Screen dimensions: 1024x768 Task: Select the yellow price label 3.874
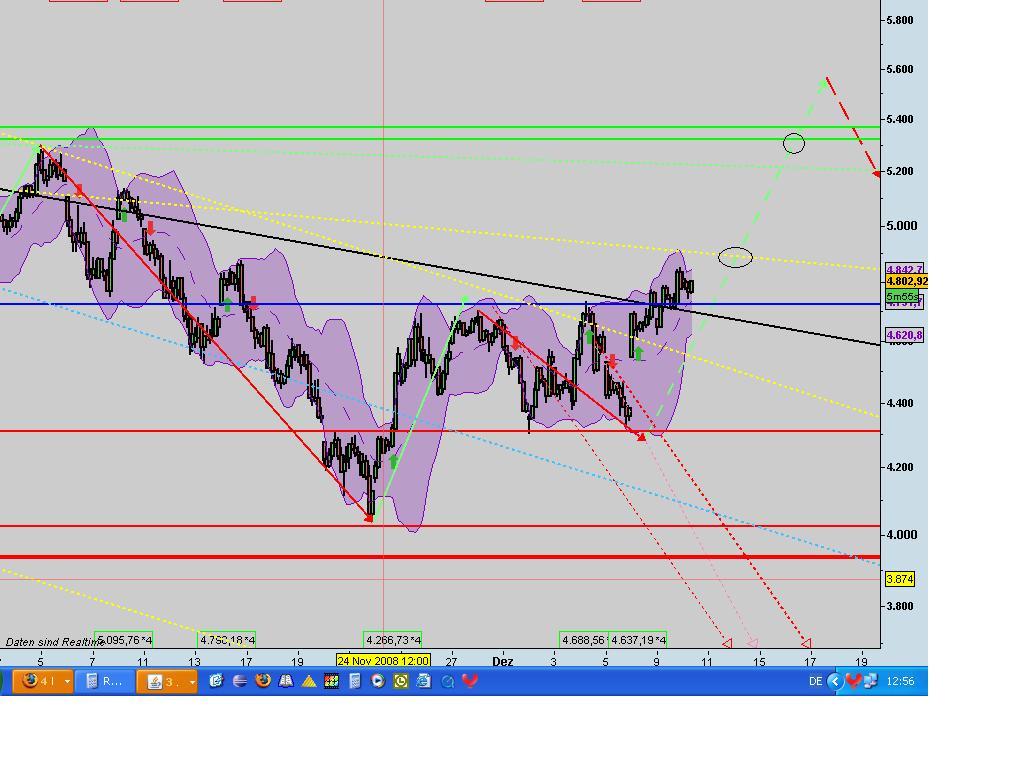click(900, 579)
